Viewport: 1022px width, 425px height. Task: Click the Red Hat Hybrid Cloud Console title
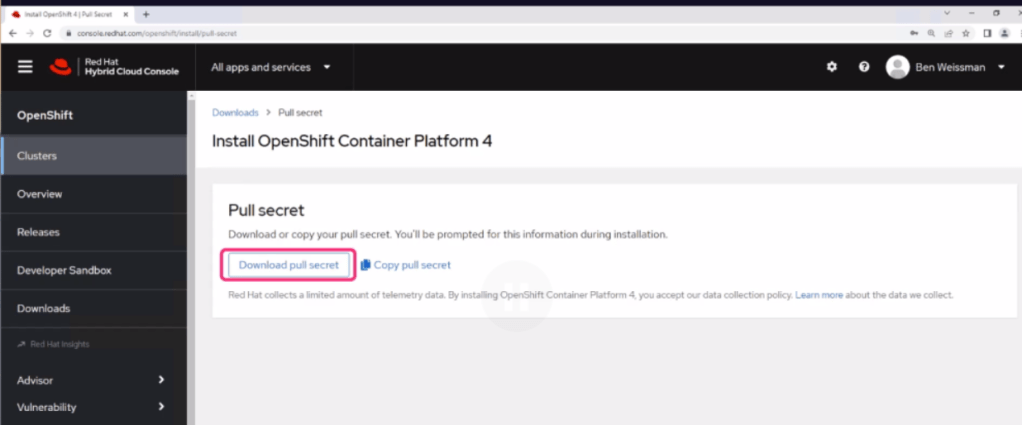pos(132,66)
